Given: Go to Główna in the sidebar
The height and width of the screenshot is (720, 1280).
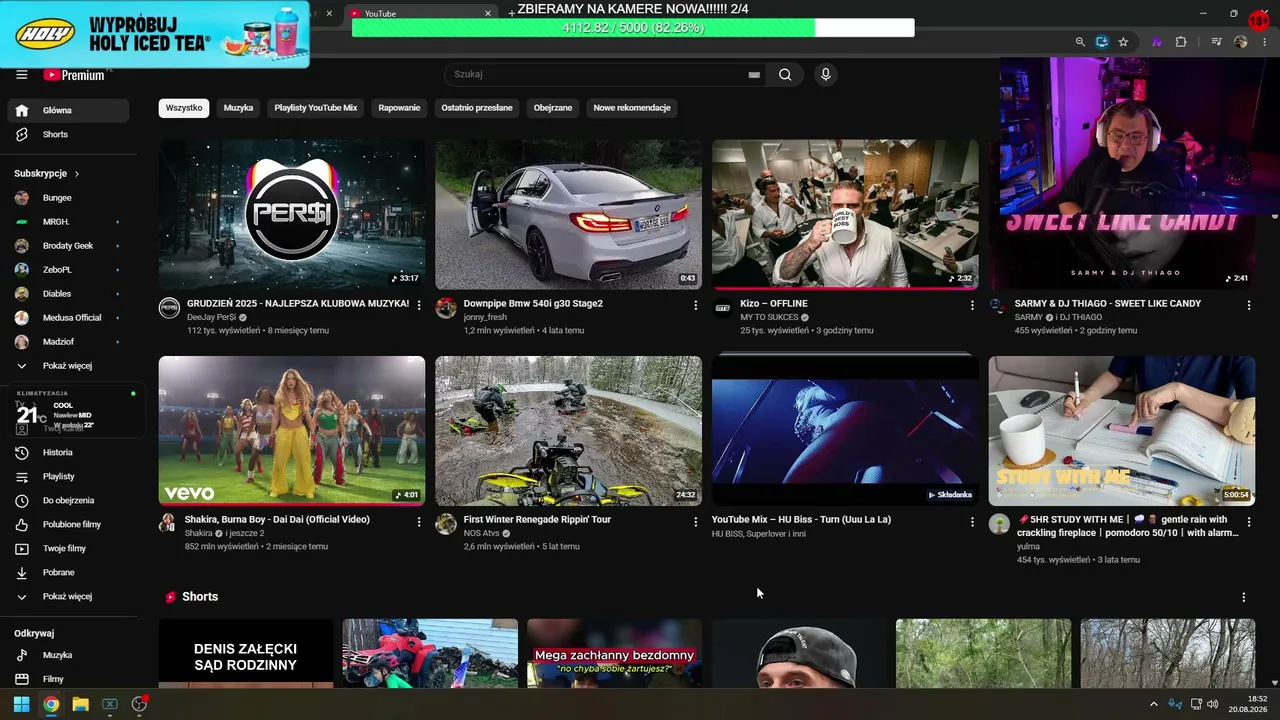Looking at the screenshot, I should click(x=68, y=110).
